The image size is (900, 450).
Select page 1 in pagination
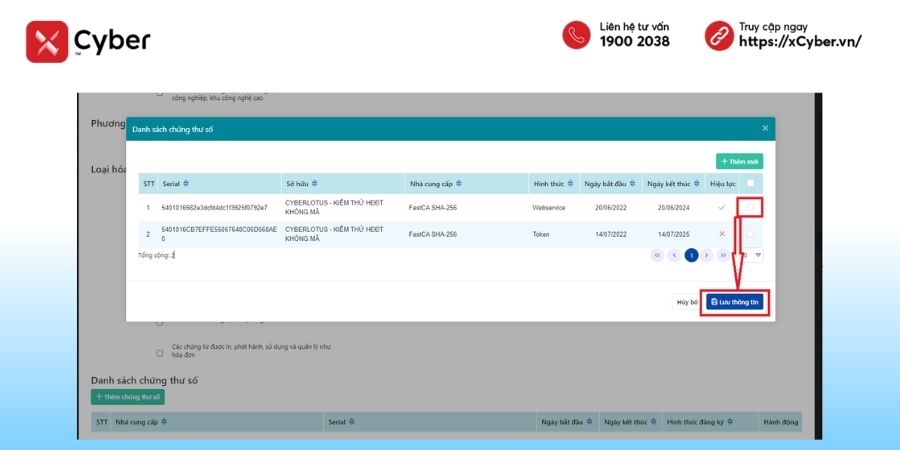tap(691, 255)
